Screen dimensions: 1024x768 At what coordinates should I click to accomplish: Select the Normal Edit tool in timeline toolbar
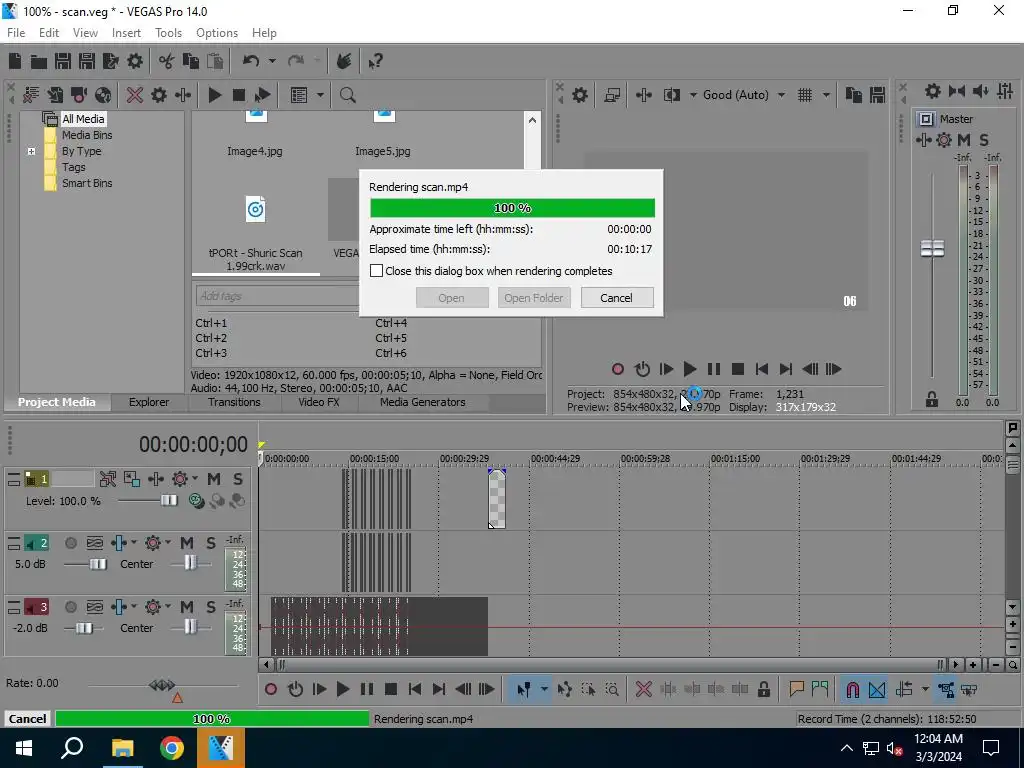(524, 689)
